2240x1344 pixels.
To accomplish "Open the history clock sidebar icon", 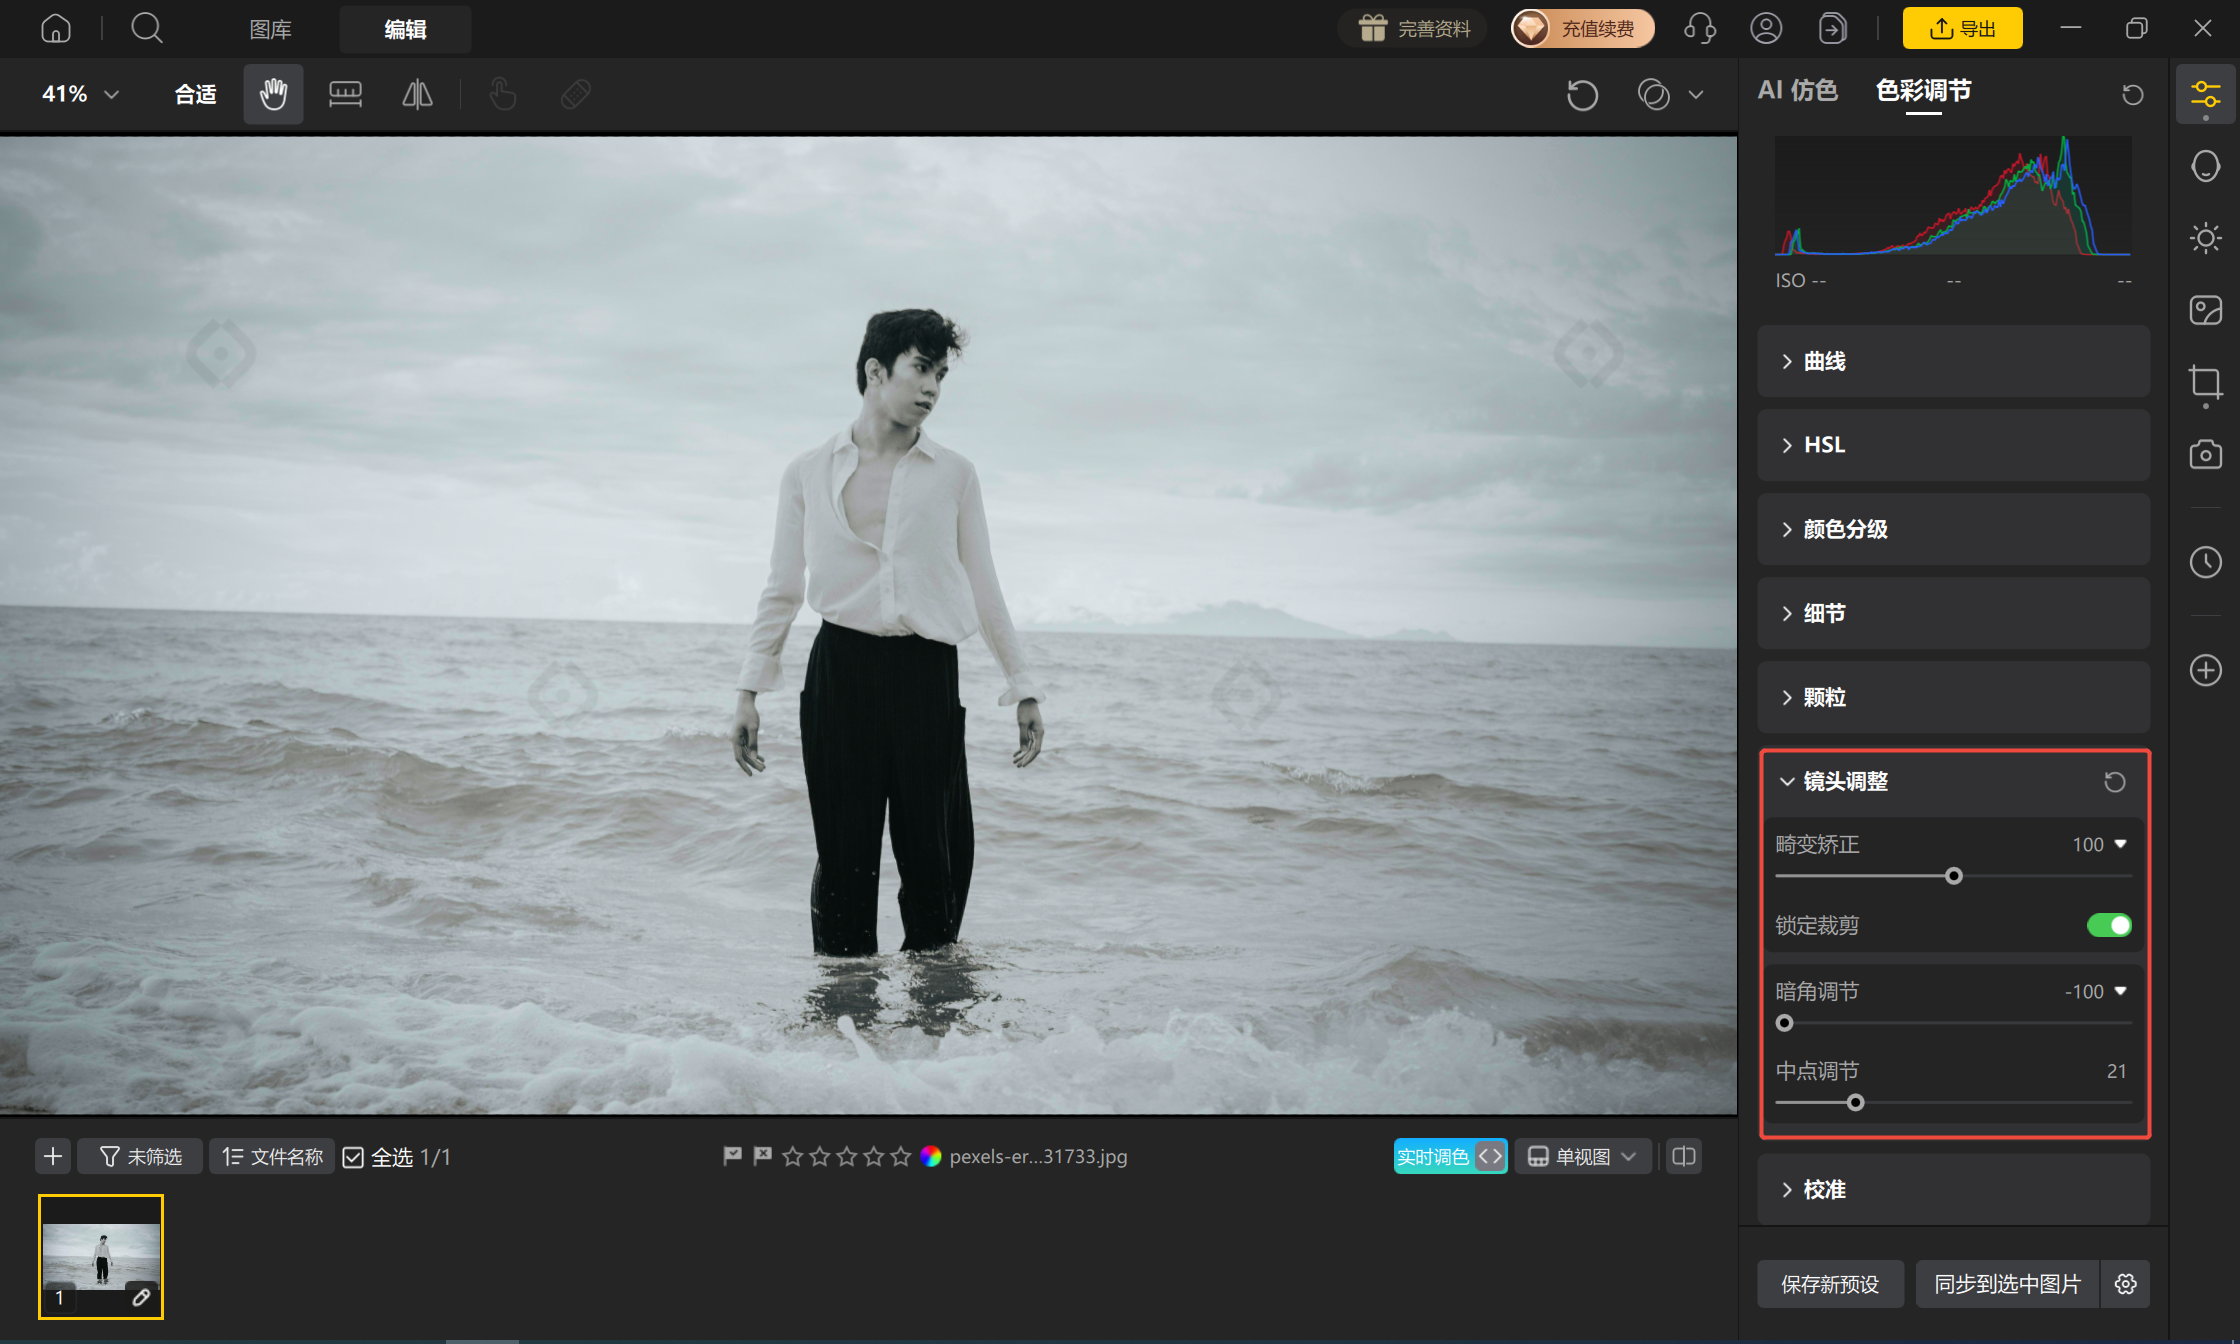I will click(x=2205, y=562).
